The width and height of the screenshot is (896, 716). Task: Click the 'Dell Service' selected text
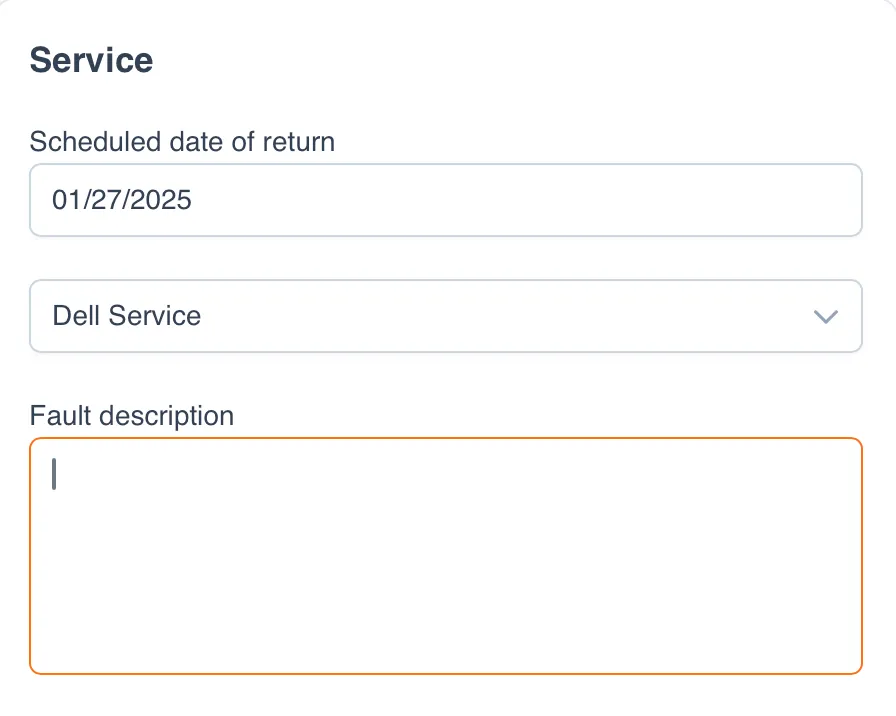pos(127,316)
